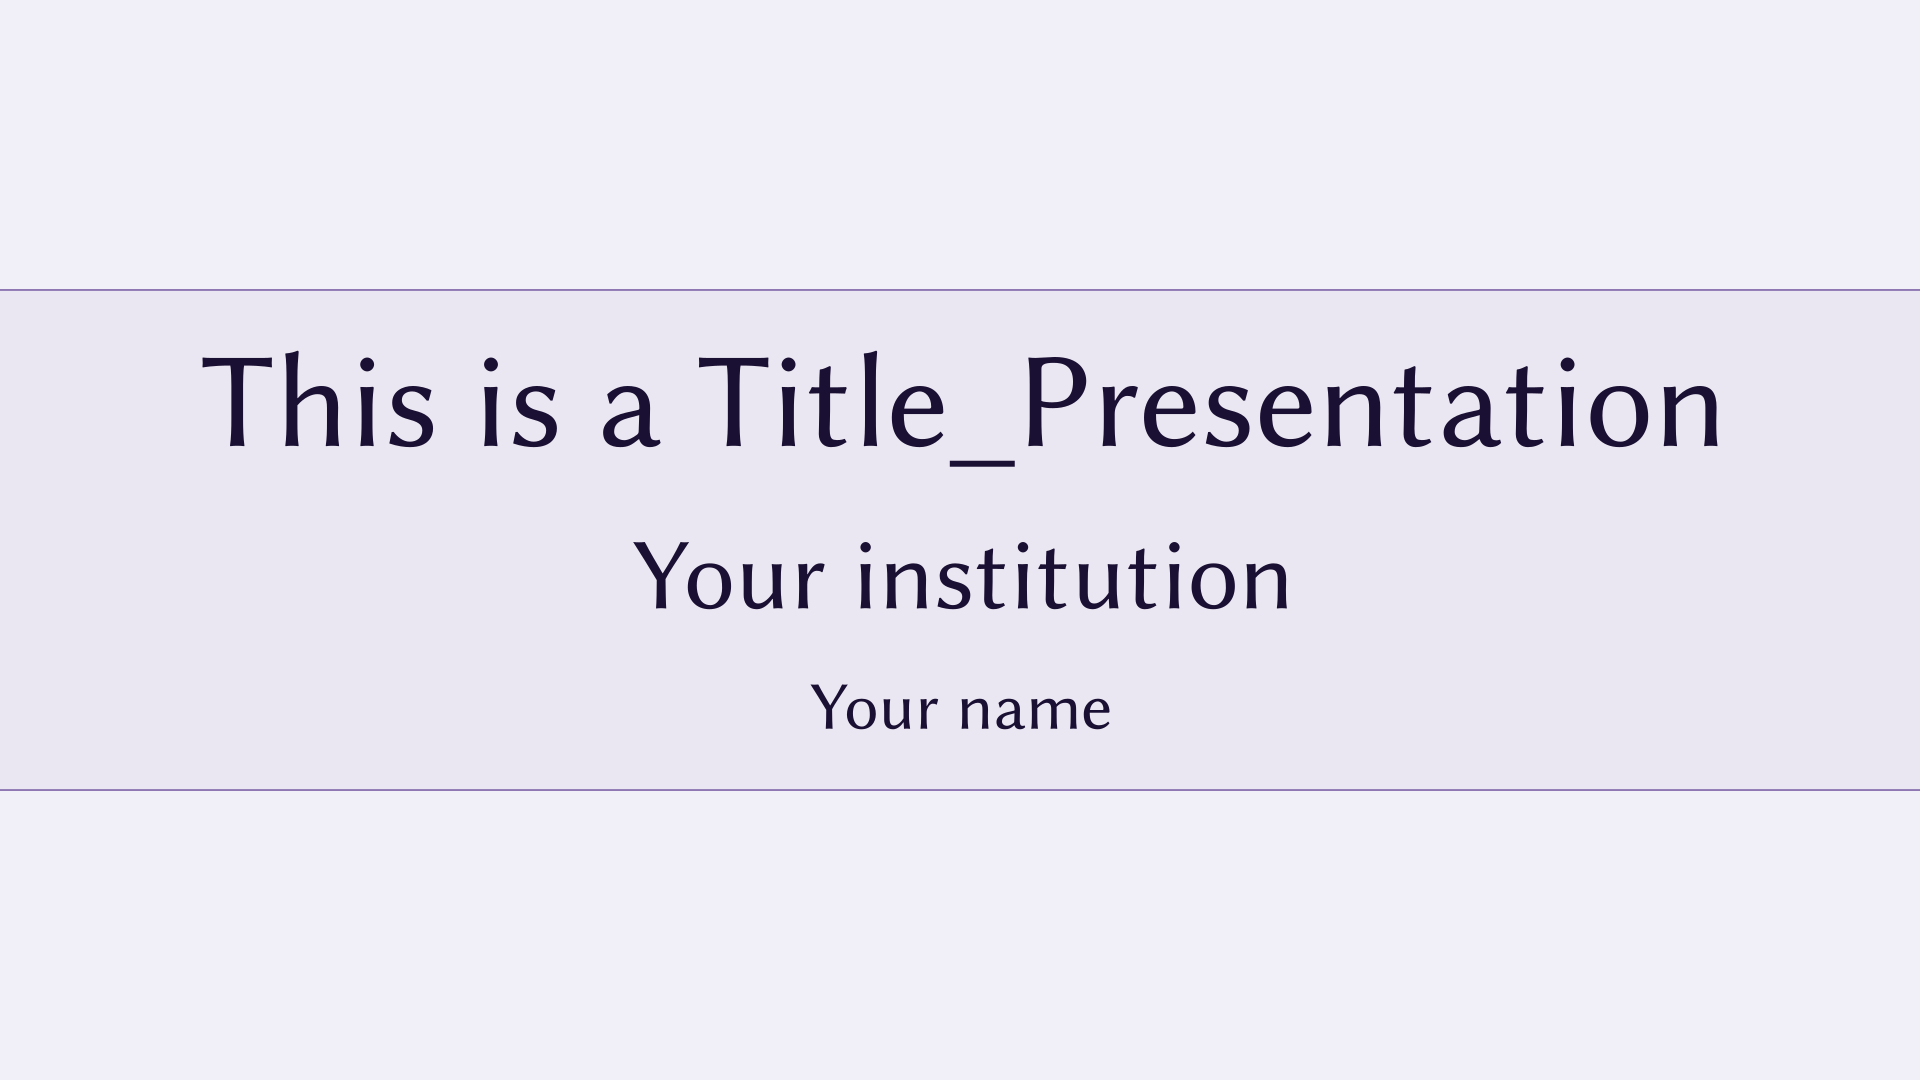The width and height of the screenshot is (1920, 1080).
Task: Click the word "institution" in the subtitle
Action: (1075, 577)
